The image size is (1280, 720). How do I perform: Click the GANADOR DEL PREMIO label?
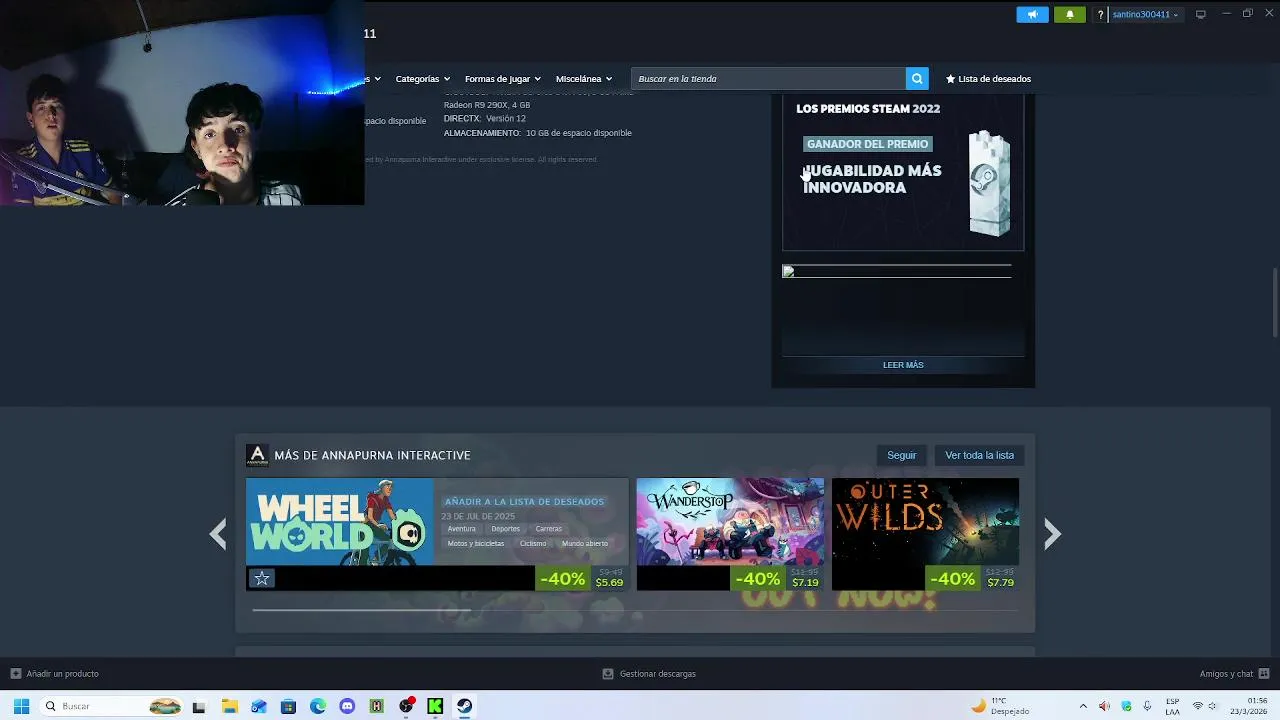pyautogui.click(x=867, y=144)
